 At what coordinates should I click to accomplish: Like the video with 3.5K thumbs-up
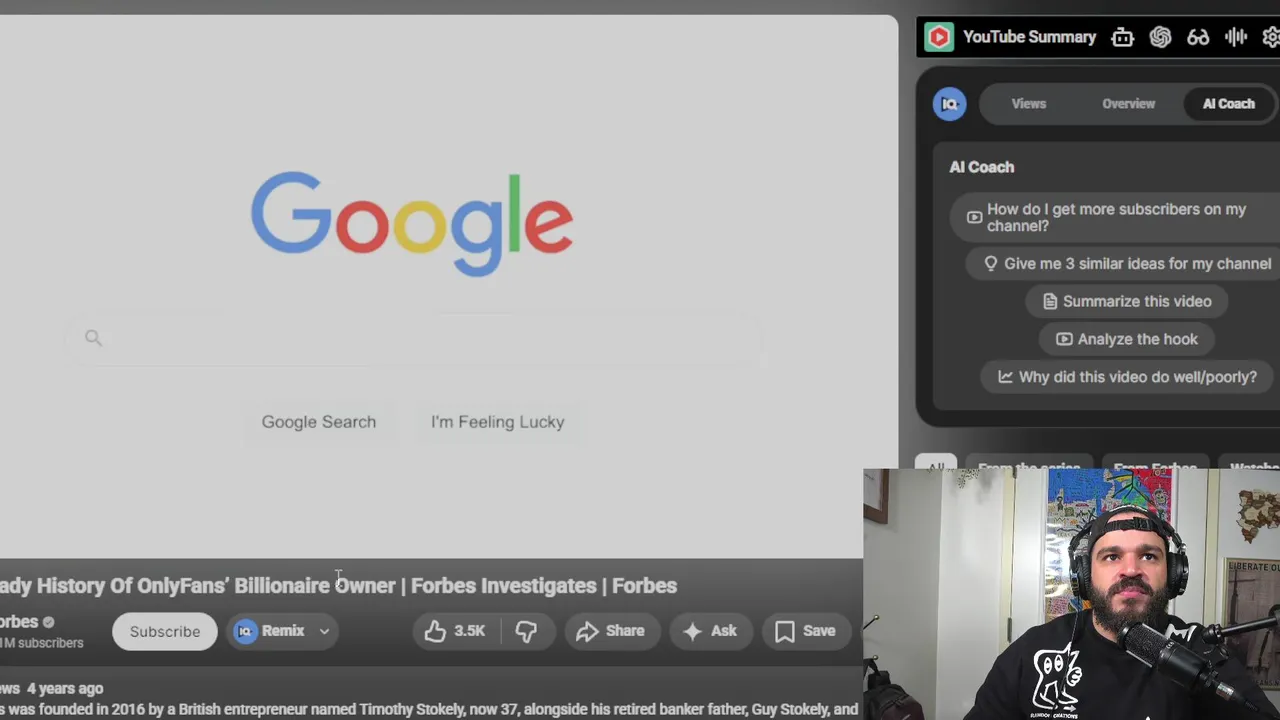tap(455, 631)
